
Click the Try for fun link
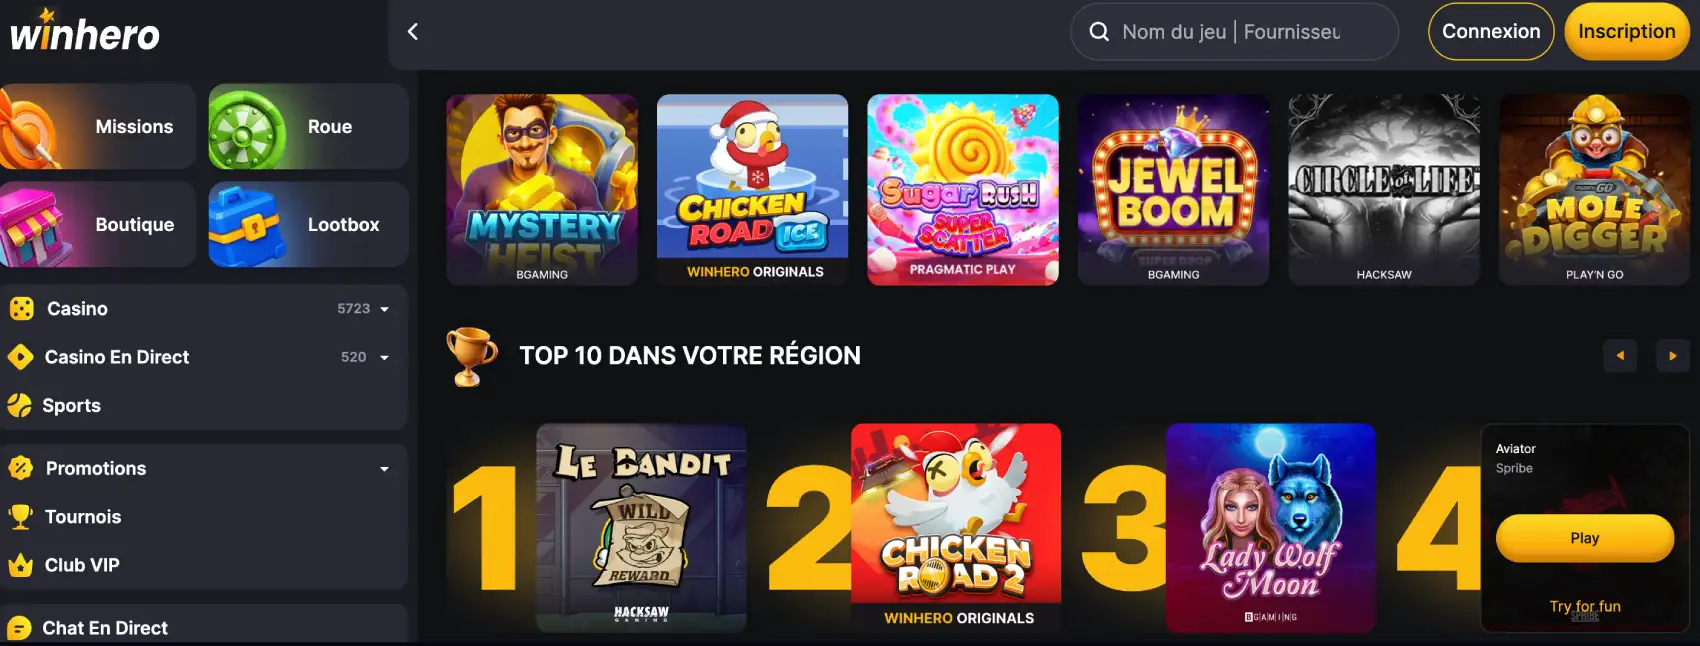[1585, 606]
